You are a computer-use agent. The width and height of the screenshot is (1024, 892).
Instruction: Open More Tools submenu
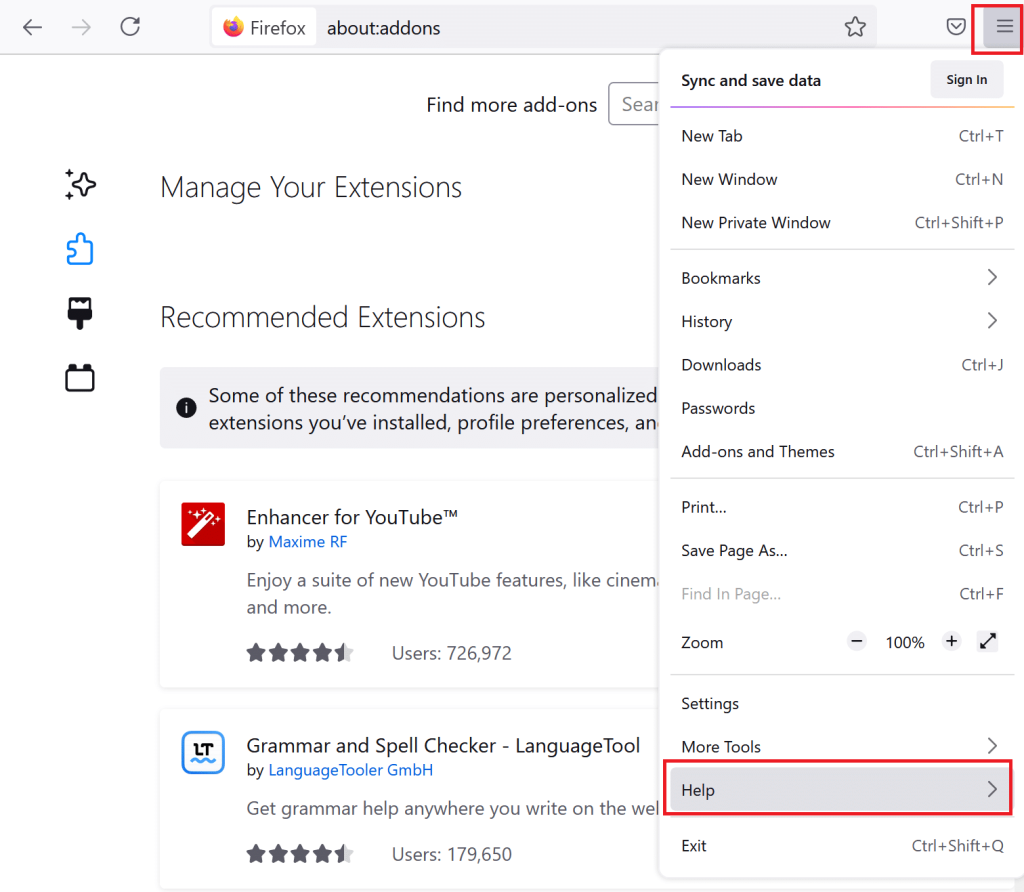(x=838, y=747)
